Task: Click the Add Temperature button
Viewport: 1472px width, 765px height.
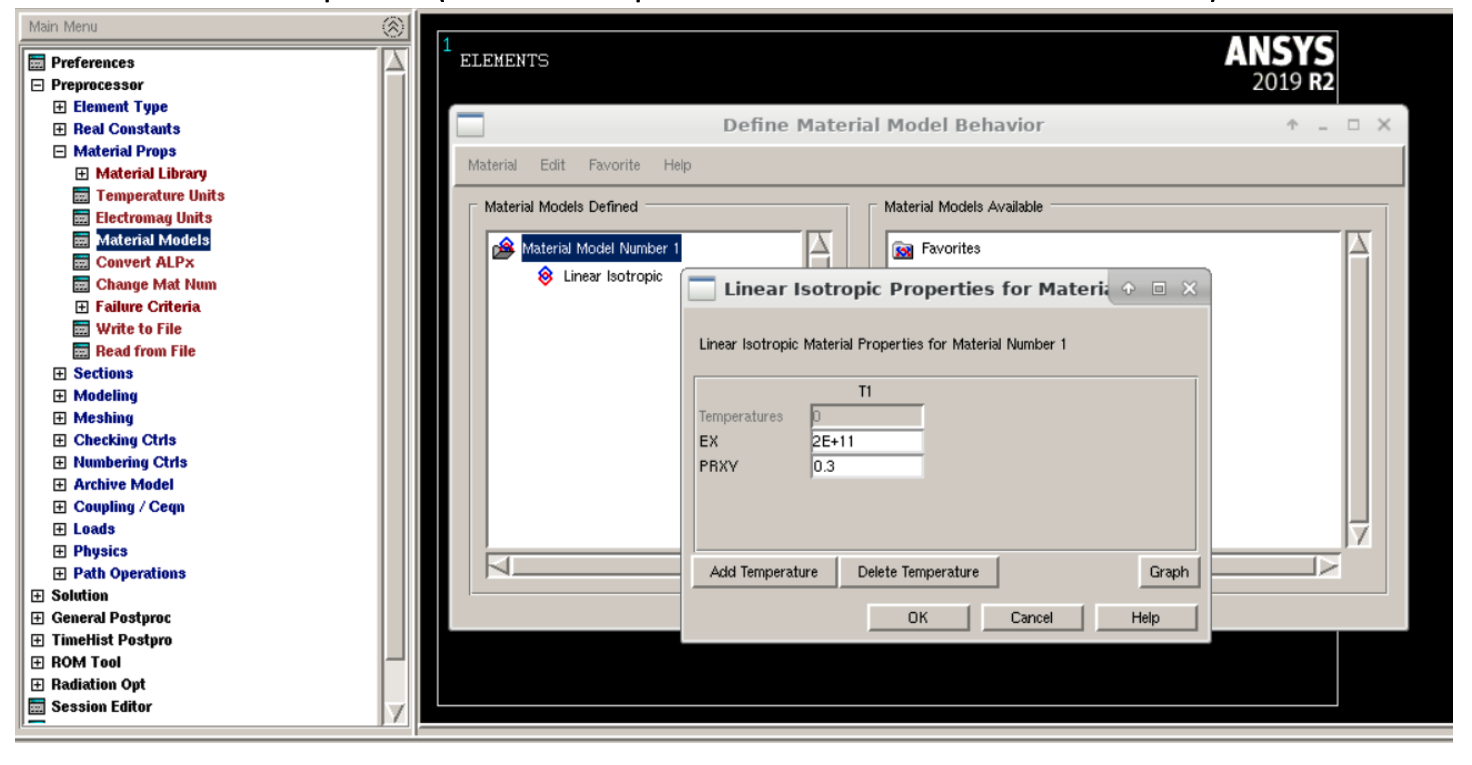Action: tap(764, 572)
